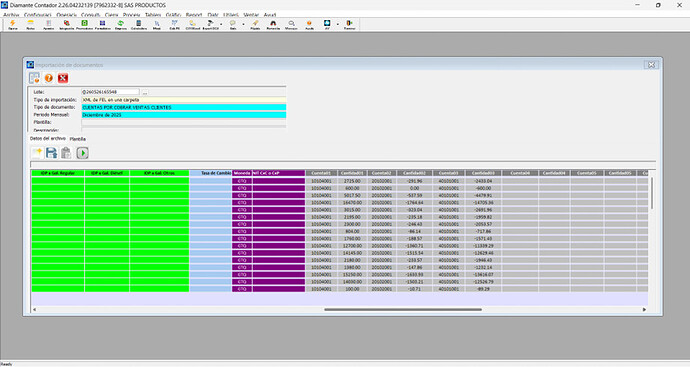Click the Terminar exit toolbar icon
690x367 pixels.
(349, 23)
